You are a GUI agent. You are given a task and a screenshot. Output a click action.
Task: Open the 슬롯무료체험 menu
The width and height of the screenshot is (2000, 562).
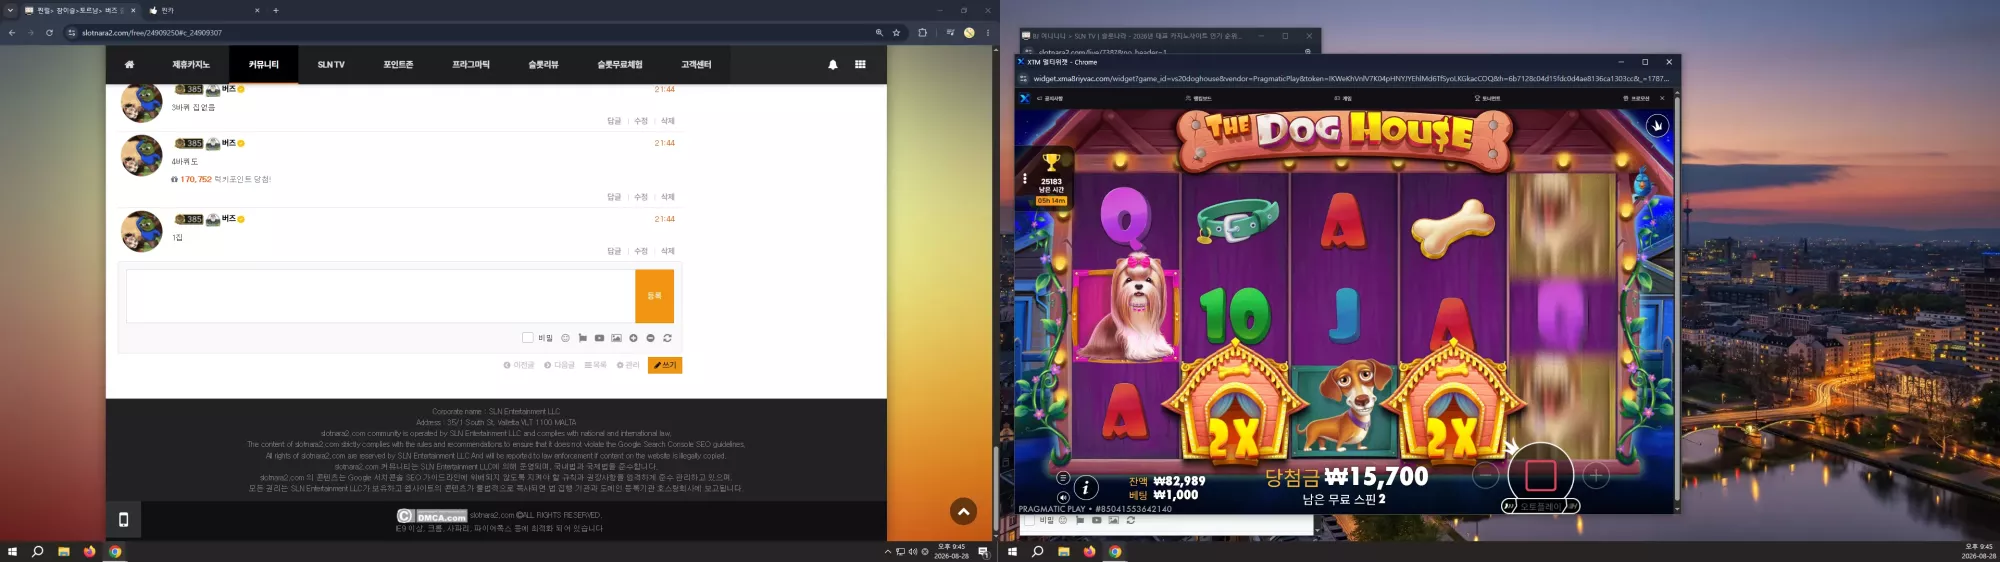pyautogui.click(x=620, y=65)
